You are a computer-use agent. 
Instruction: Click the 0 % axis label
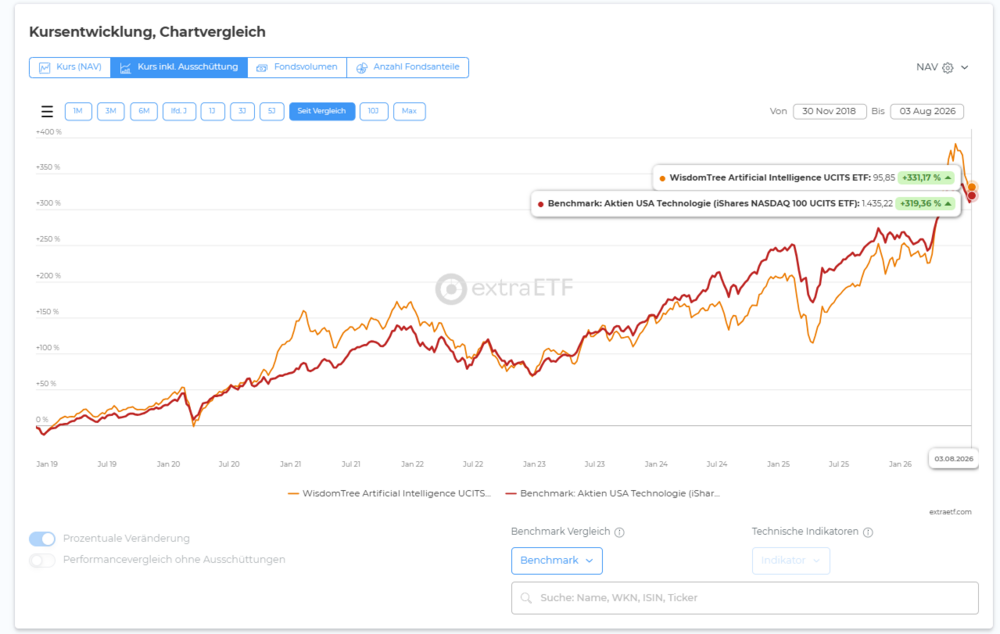42,420
